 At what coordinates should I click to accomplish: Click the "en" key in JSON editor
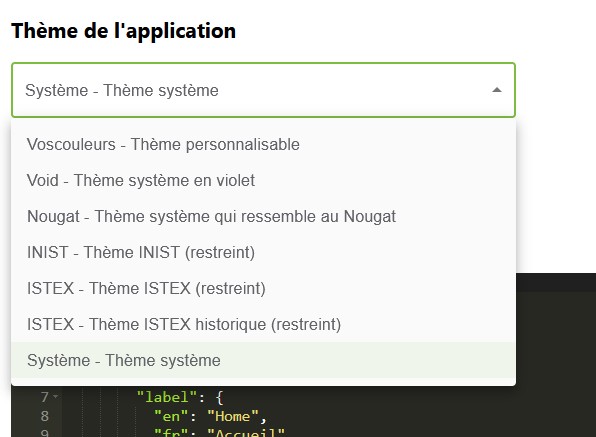pyautogui.click(x=171, y=416)
